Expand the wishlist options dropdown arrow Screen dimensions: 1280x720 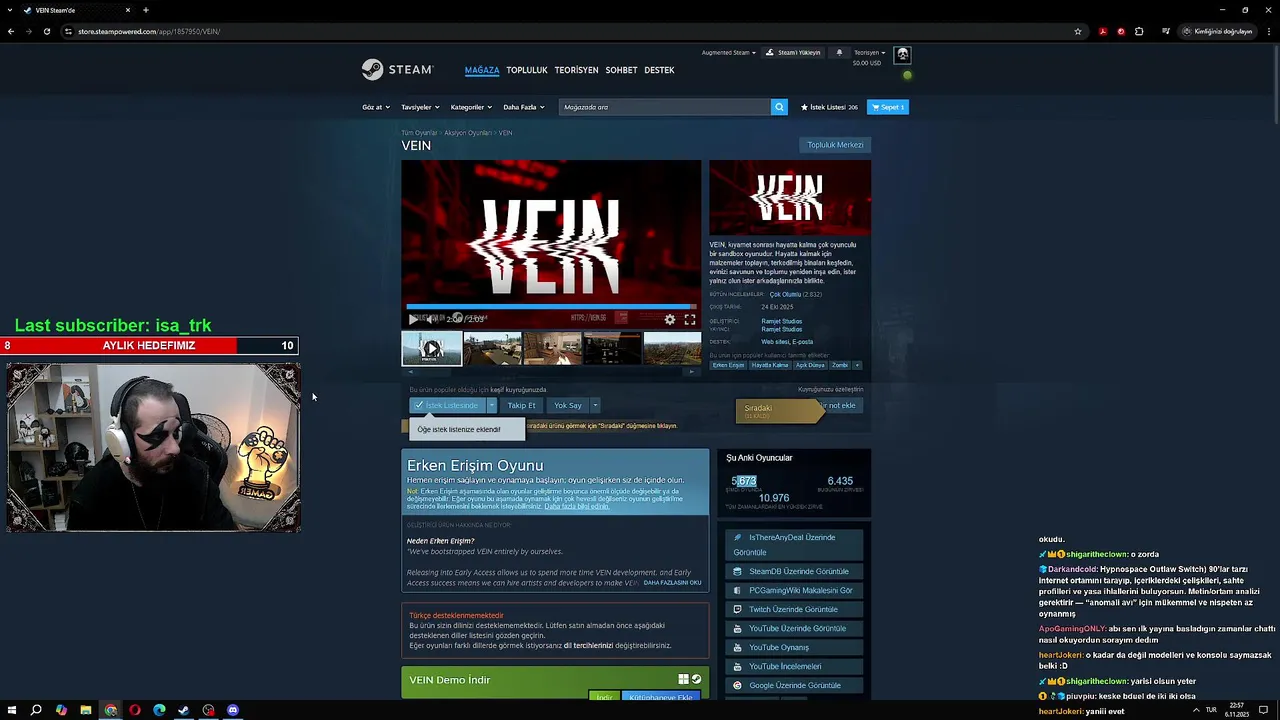click(x=492, y=405)
